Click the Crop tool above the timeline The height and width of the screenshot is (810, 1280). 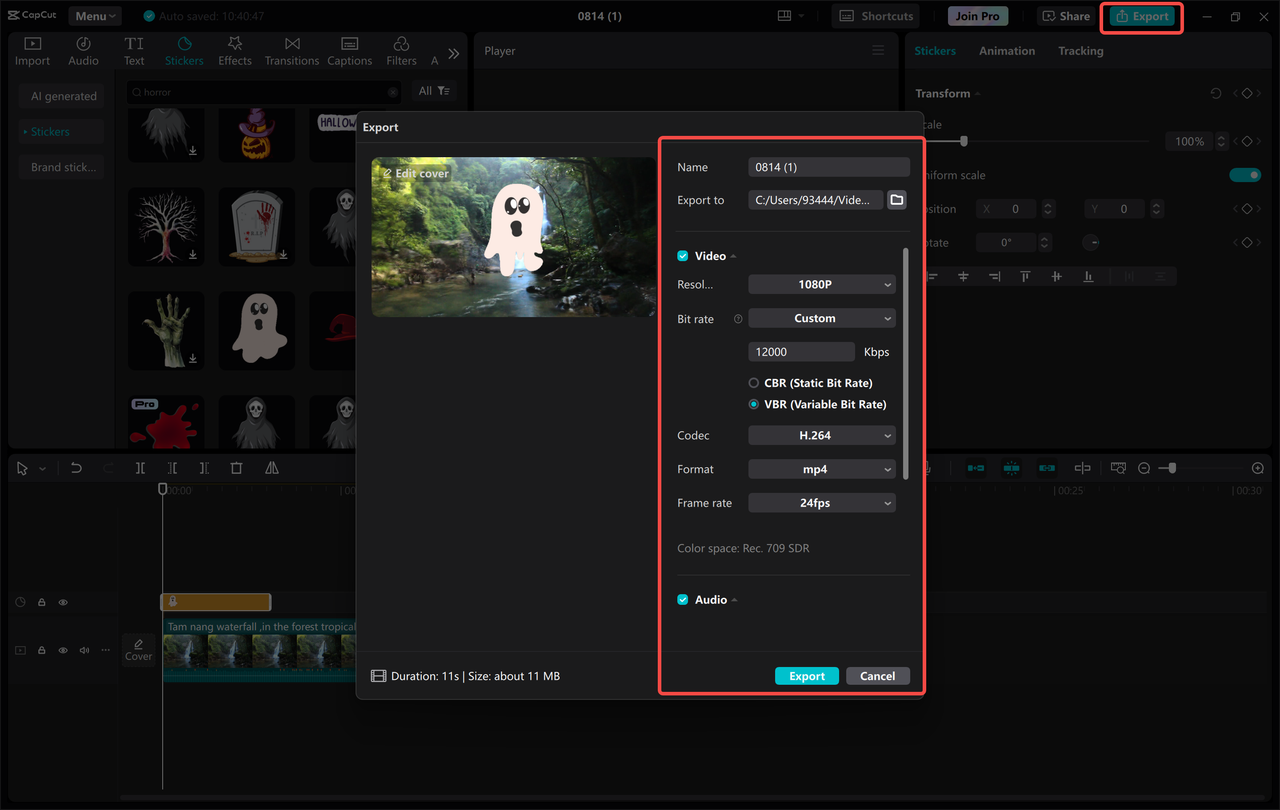pyautogui.click(x=238, y=467)
